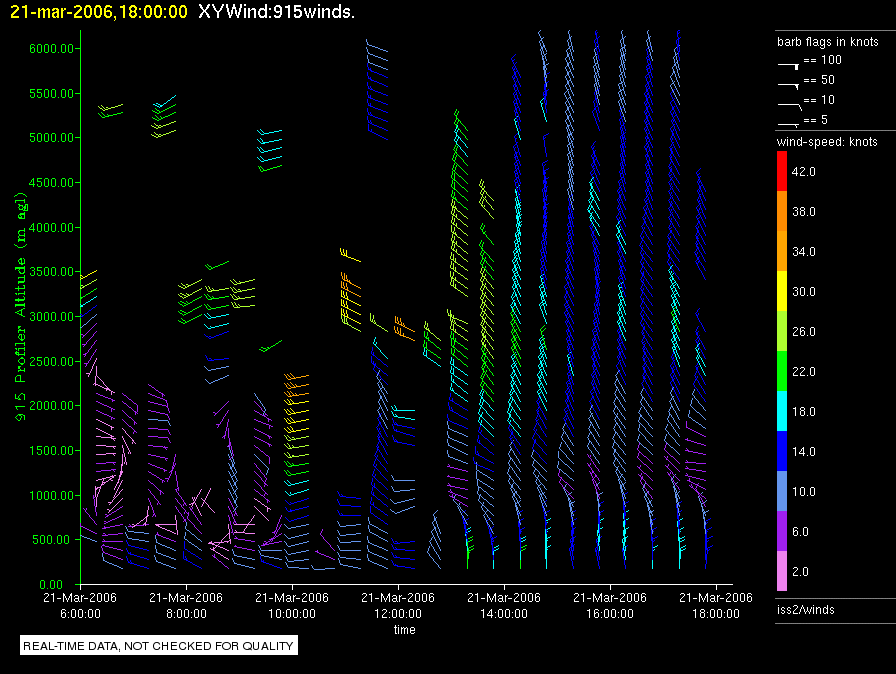Click the light blue 10.0 knots swatch

(782, 491)
